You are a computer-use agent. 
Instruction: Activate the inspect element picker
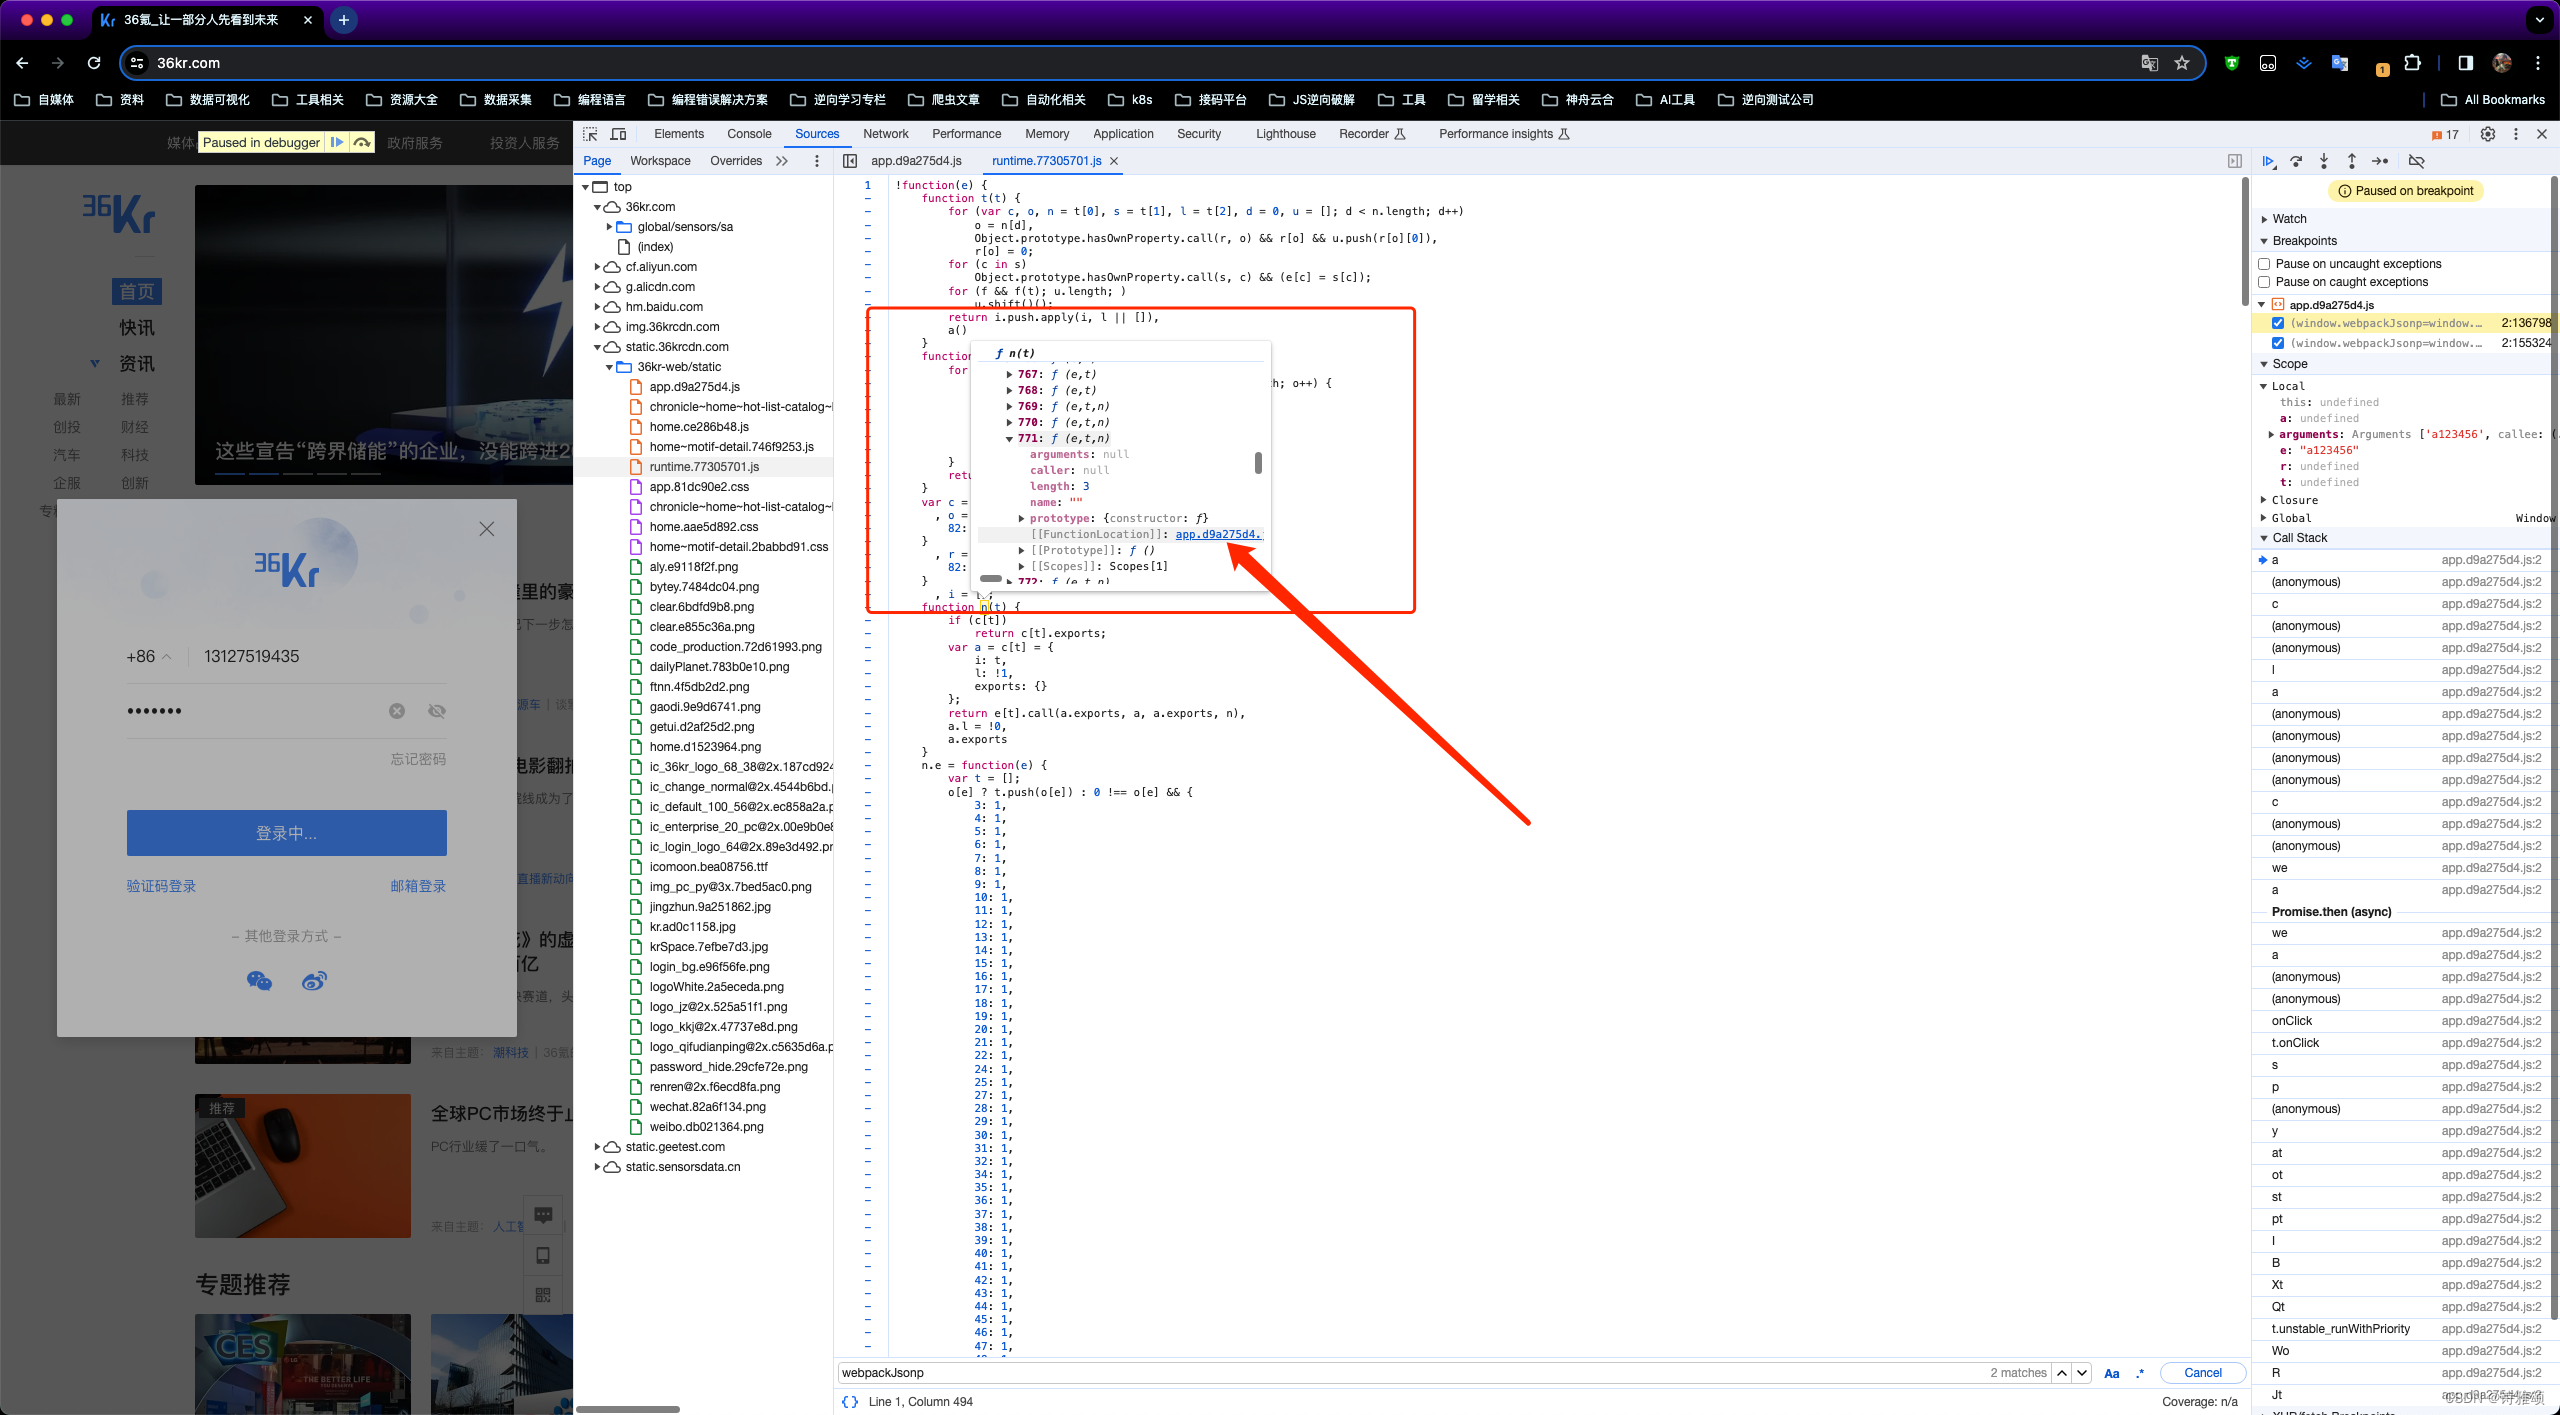(590, 134)
